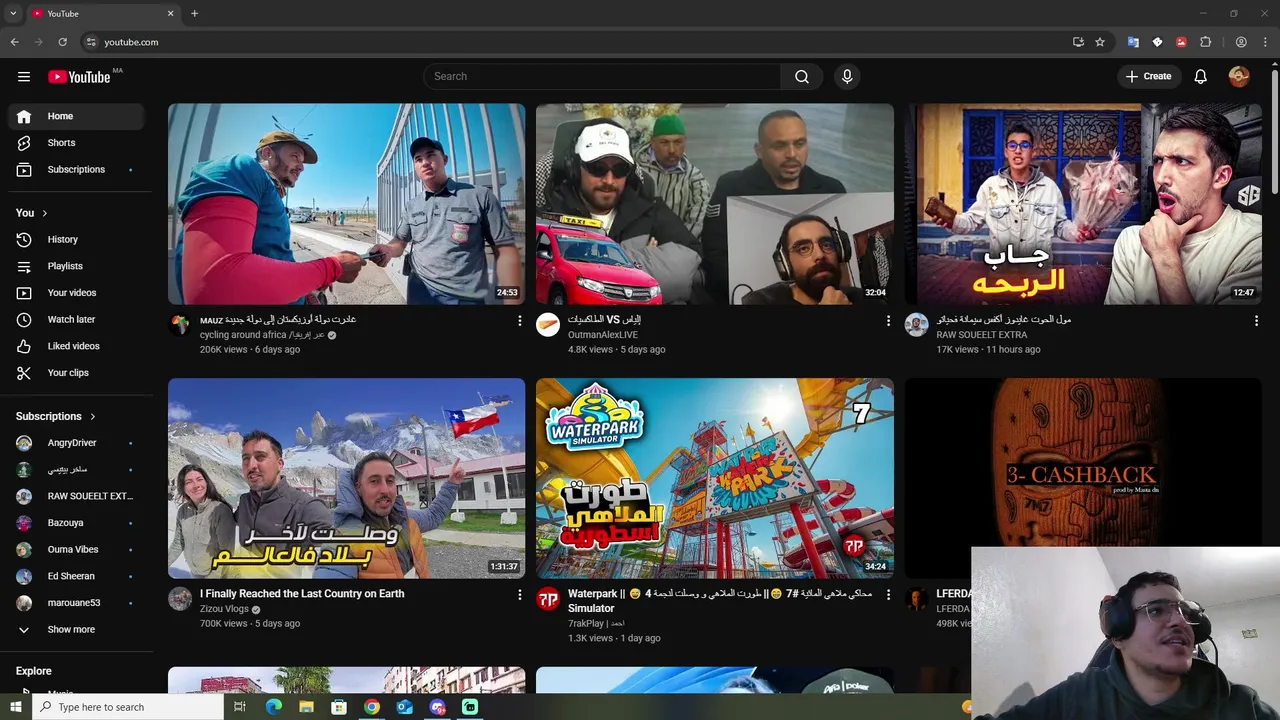1280x720 pixels.
Task: Open the tab search dropdown arrow
Action: click(13, 13)
